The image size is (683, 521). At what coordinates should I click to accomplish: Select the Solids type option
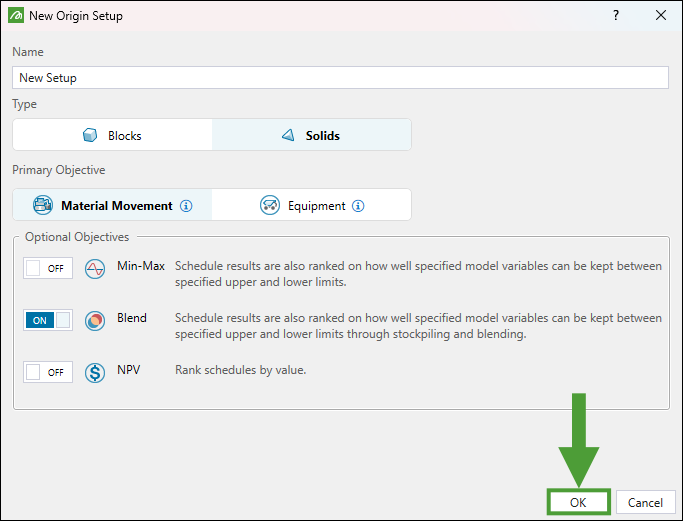[311, 135]
